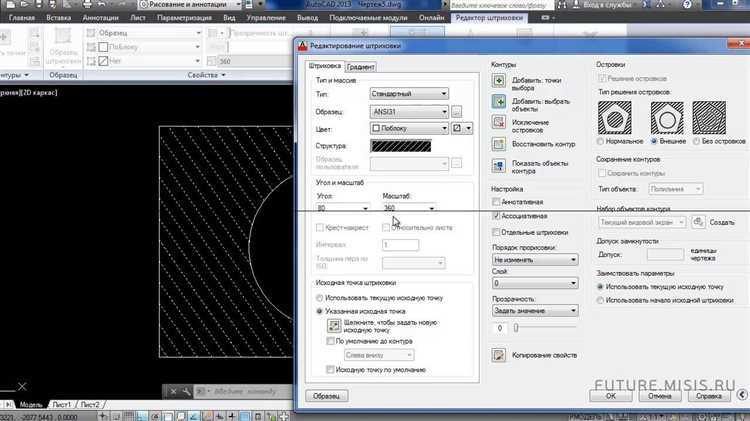
Task: Click the 'Создать' new boundary set icon
Action: pyautogui.click(x=698, y=222)
